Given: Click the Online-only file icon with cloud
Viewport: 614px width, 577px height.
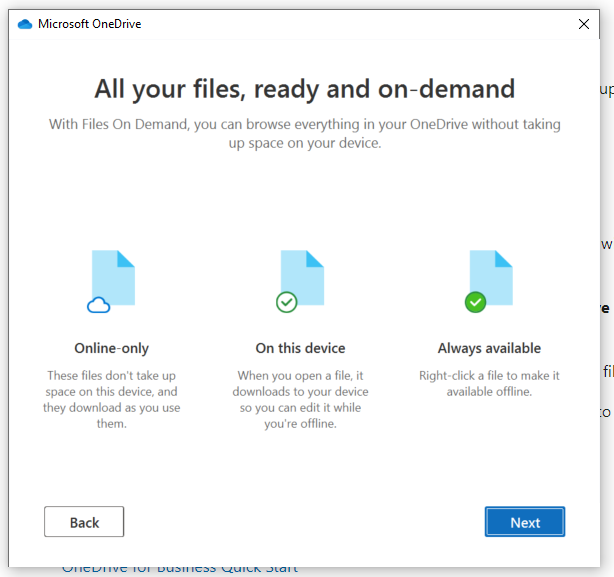Looking at the screenshot, I should pos(111,281).
